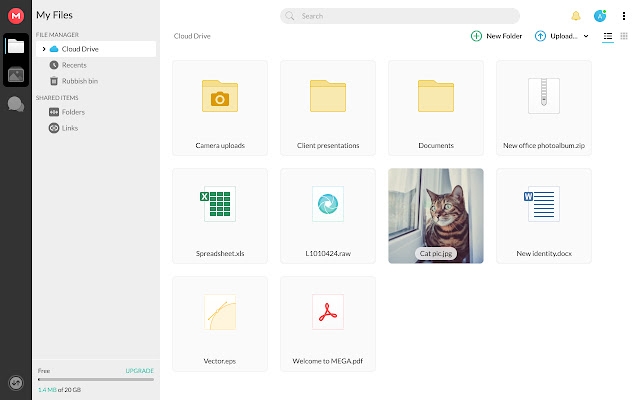
Task: Click the notification bell icon
Action: point(575,16)
